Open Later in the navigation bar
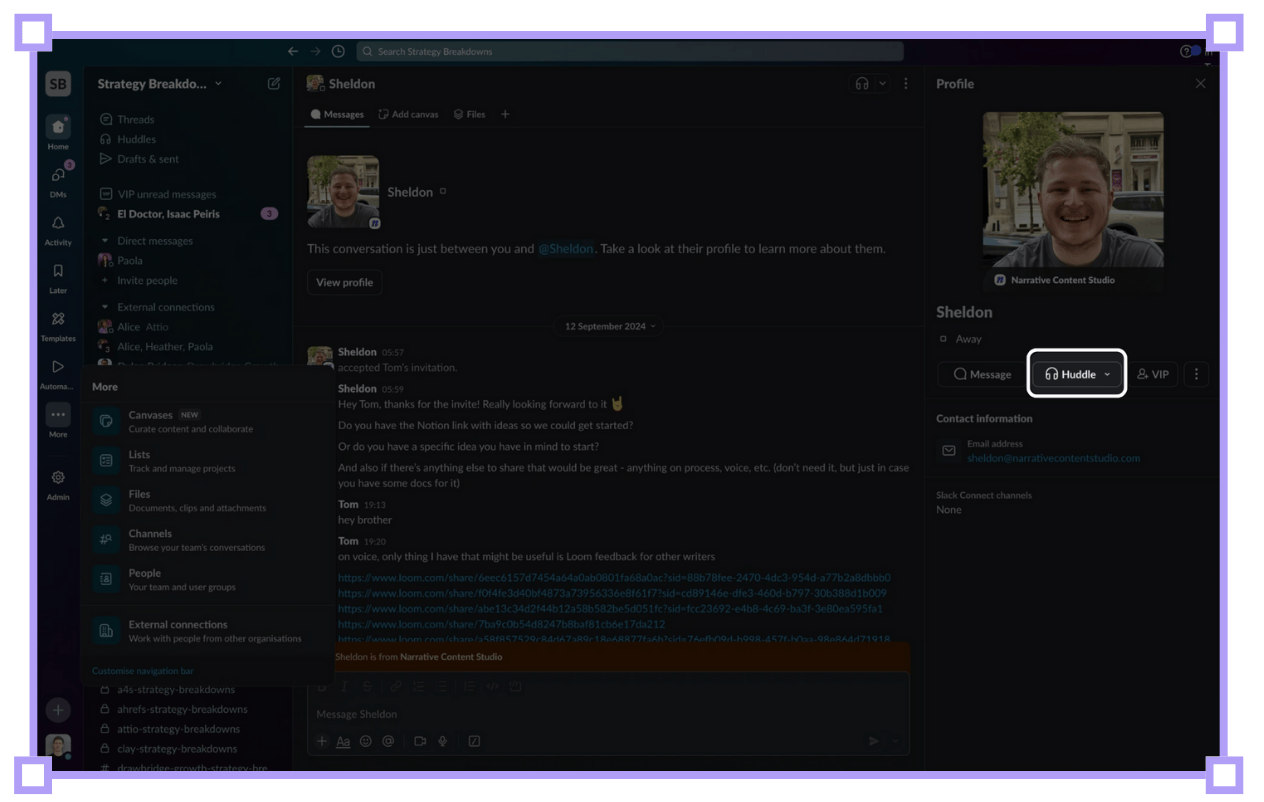This screenshot has height=802, width=1264. pyautogui.click(x=58, y=277)
